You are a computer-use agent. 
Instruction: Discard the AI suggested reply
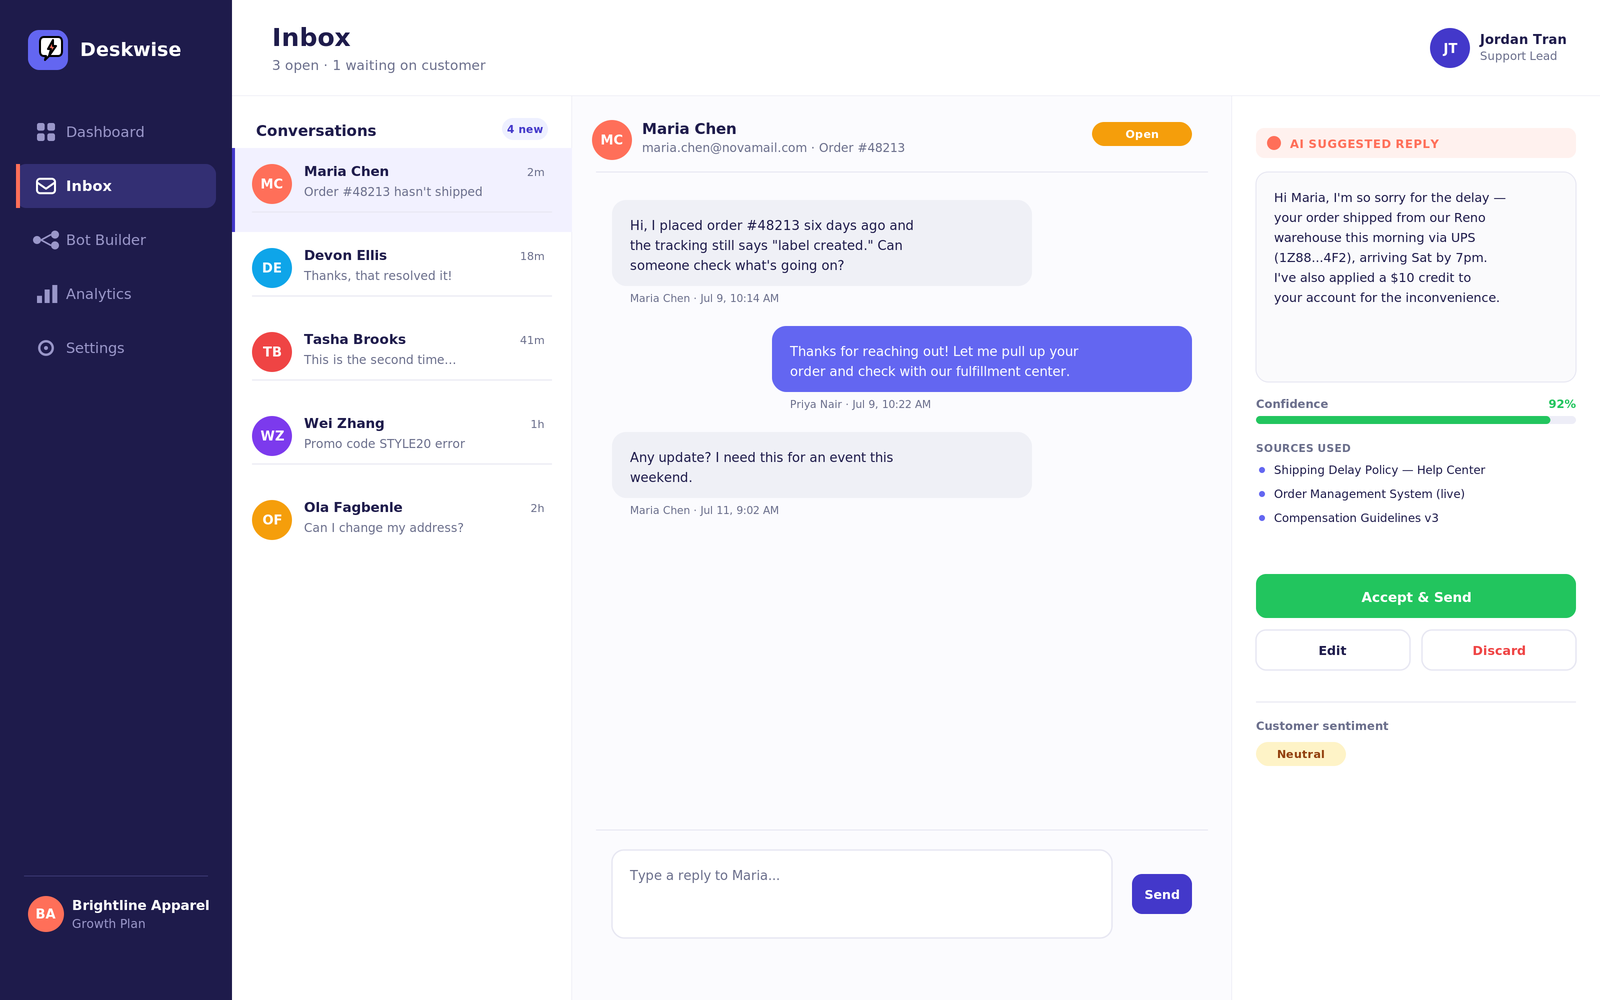point(1499,650)
